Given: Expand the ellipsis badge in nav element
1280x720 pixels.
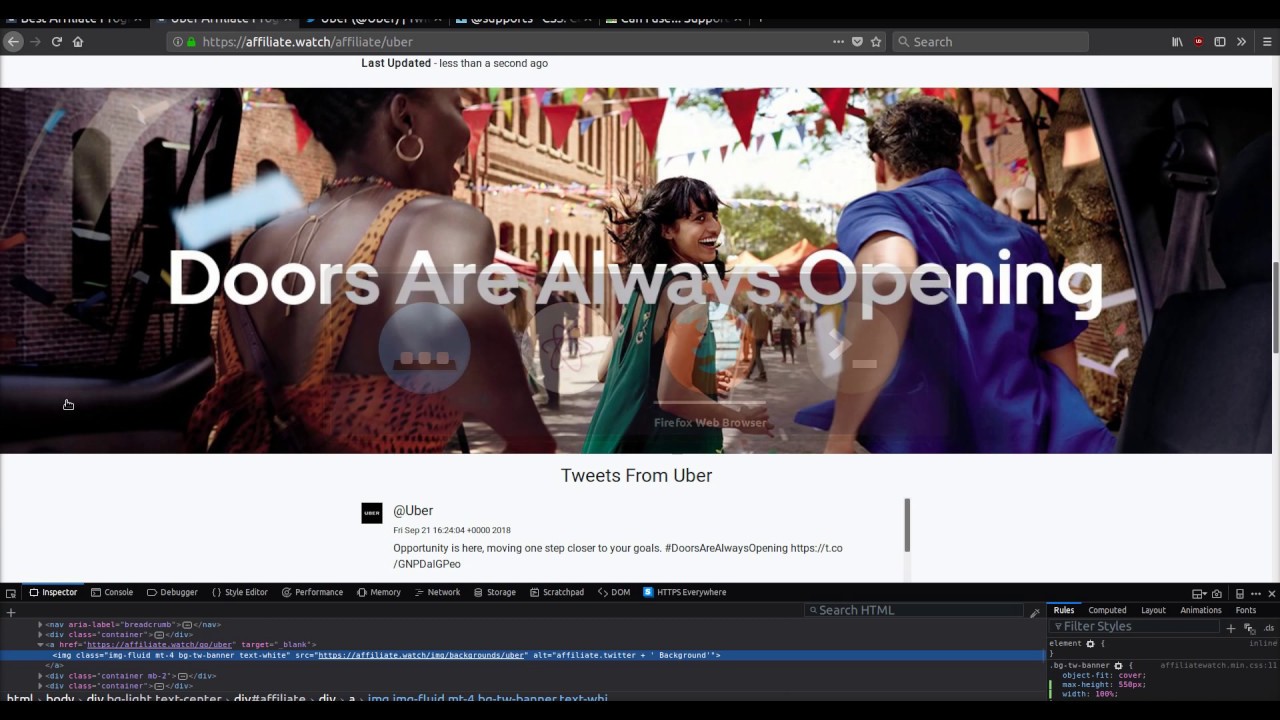Looking at the screenshot, I should click(187, 625).
